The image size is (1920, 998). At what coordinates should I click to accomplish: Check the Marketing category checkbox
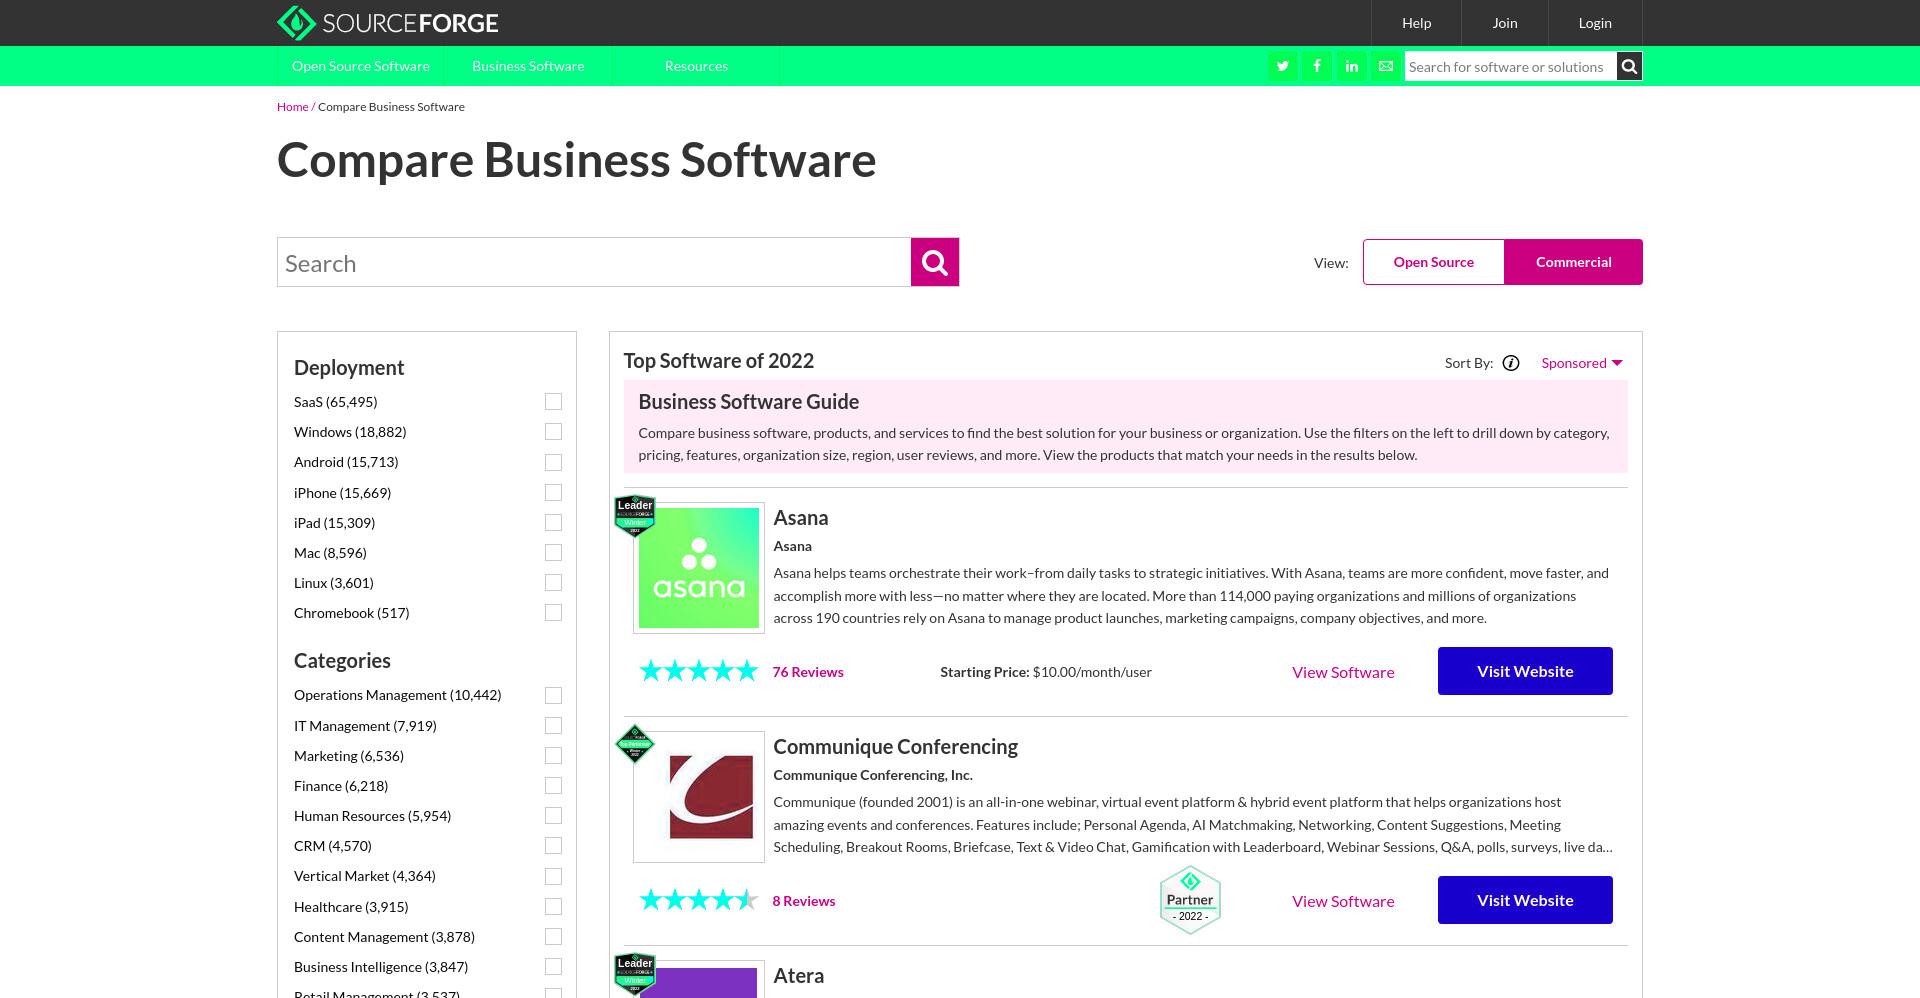coord(553,755)
